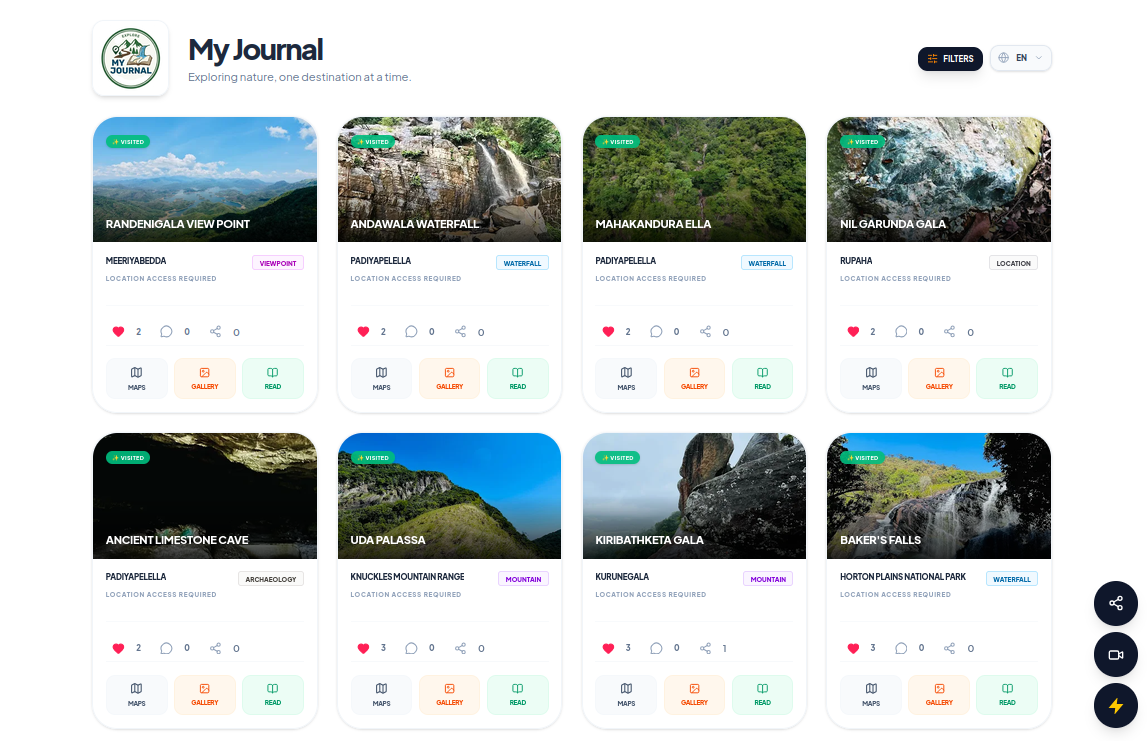Open the Kiribathketa Gala photo
Image resolution: width=1148 pixels, height=741 pixels.
tap(694, 496)
